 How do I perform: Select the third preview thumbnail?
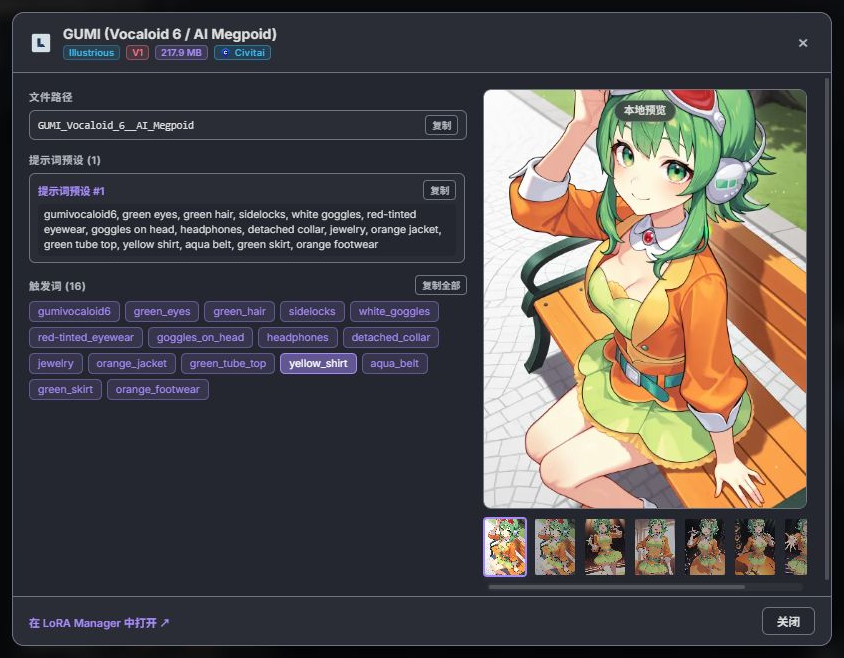[605, 547]
